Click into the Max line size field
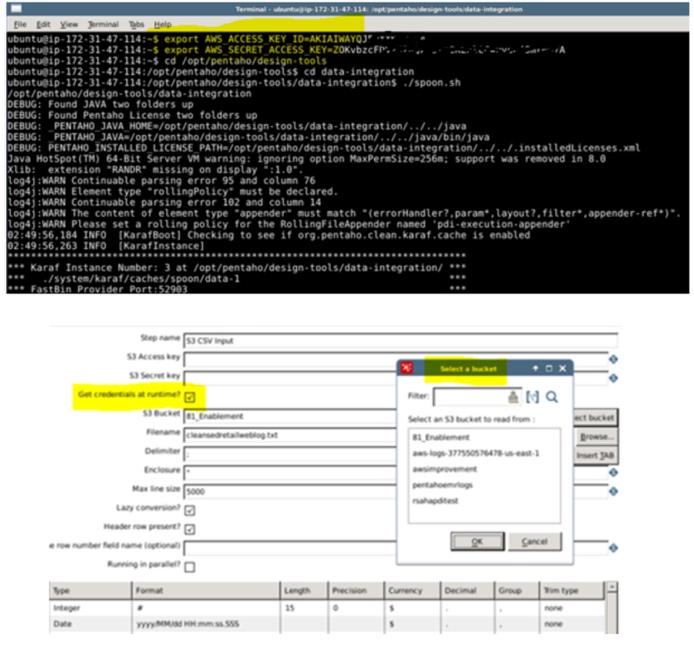The width and height of the screenshot is (694, 653). coord(290,491)
